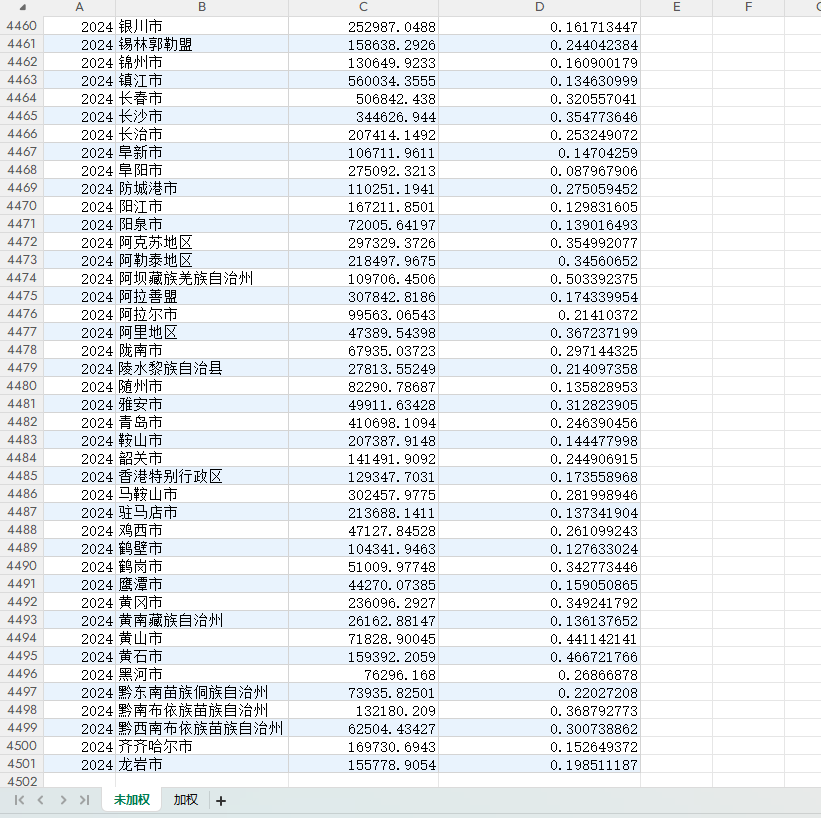
Task: Click cell containing 阿克苏地区
Action: coord(202,242)
